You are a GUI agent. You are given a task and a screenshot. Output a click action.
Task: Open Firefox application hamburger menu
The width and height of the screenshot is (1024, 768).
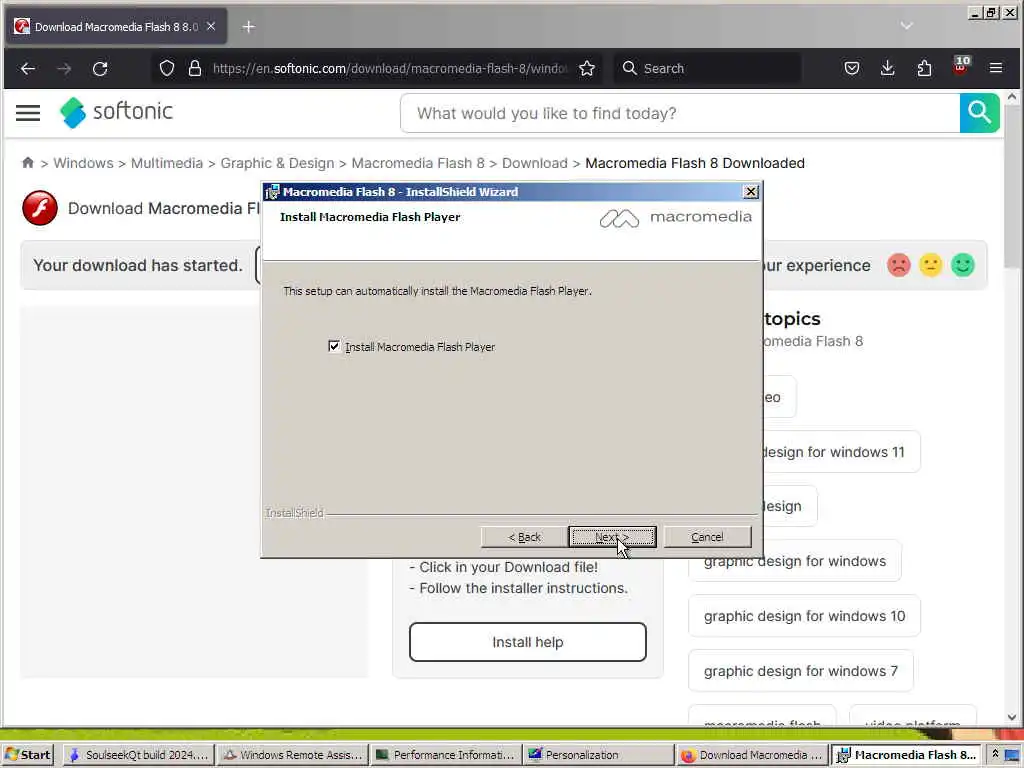coord(996,69)
